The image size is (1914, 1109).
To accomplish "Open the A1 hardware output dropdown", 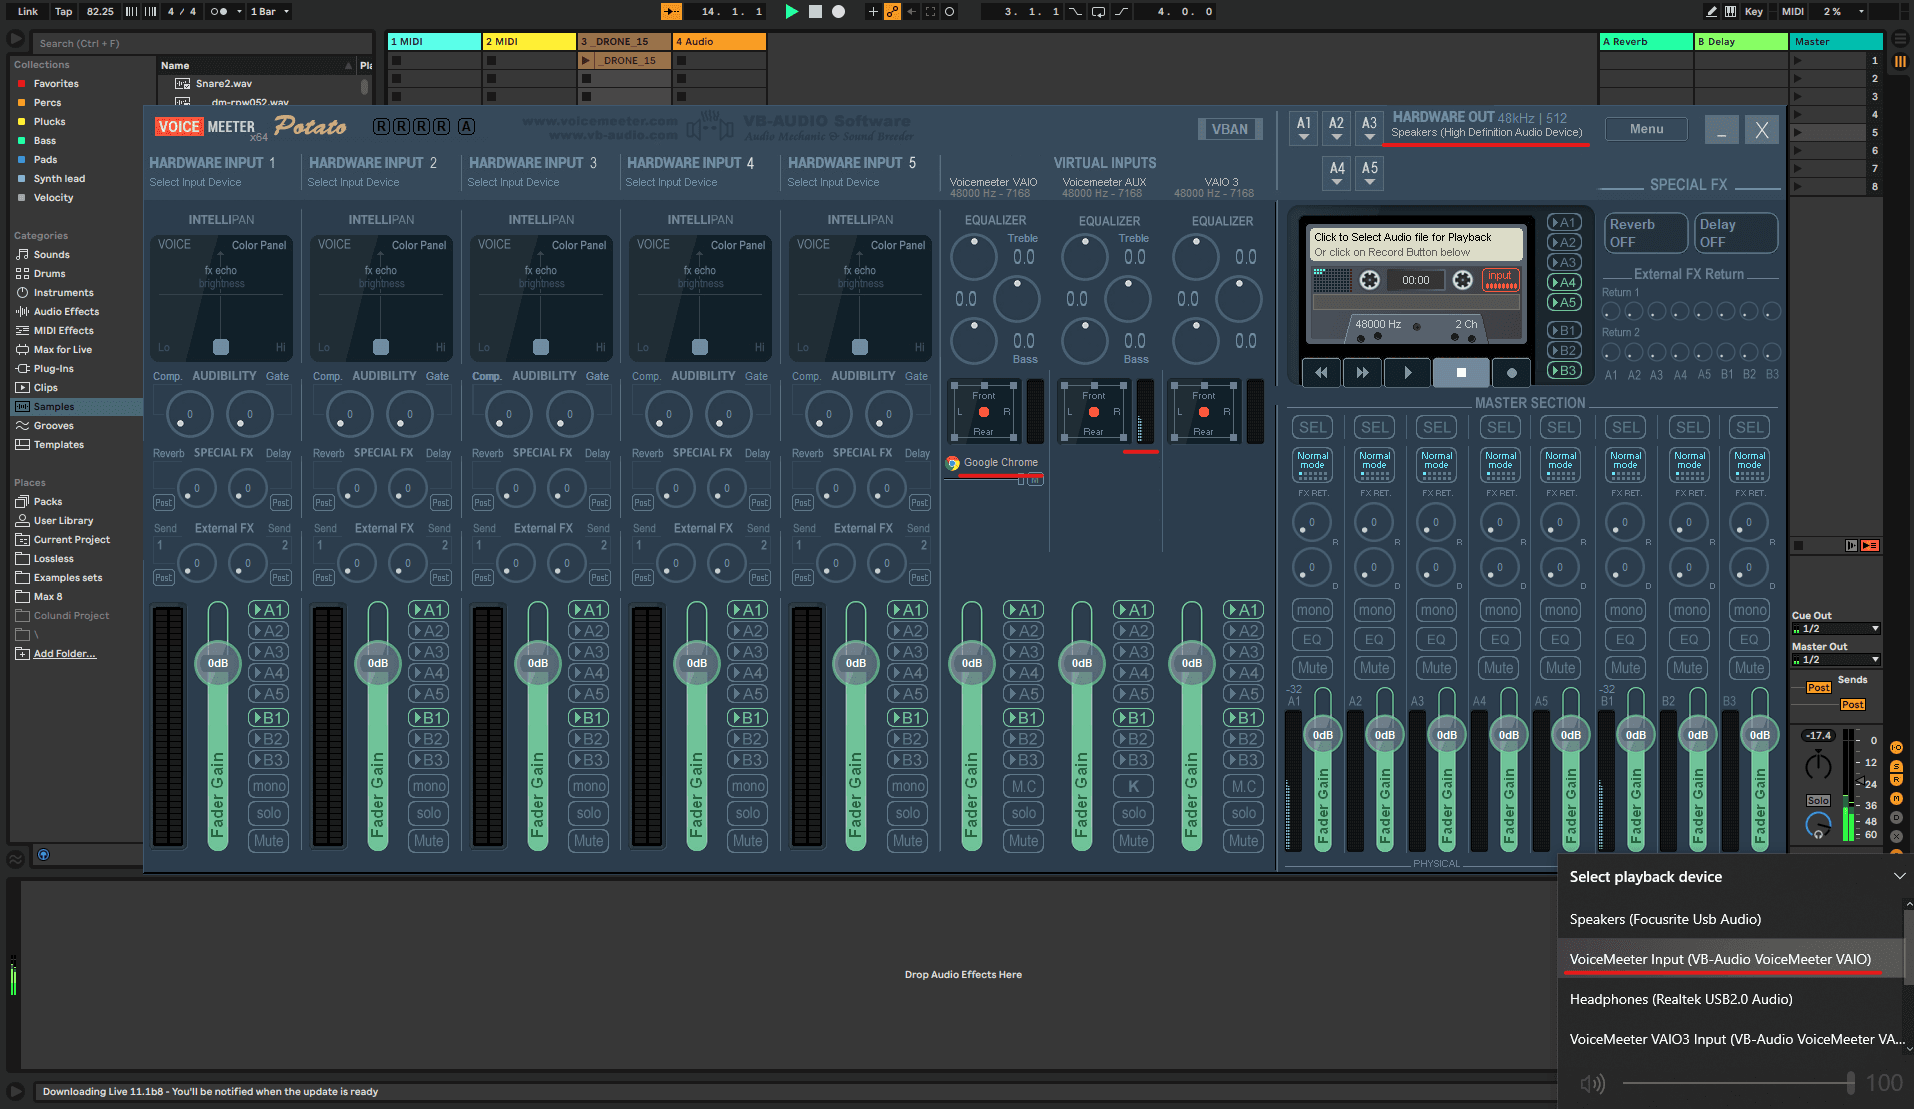I will tap(1303, 128).
